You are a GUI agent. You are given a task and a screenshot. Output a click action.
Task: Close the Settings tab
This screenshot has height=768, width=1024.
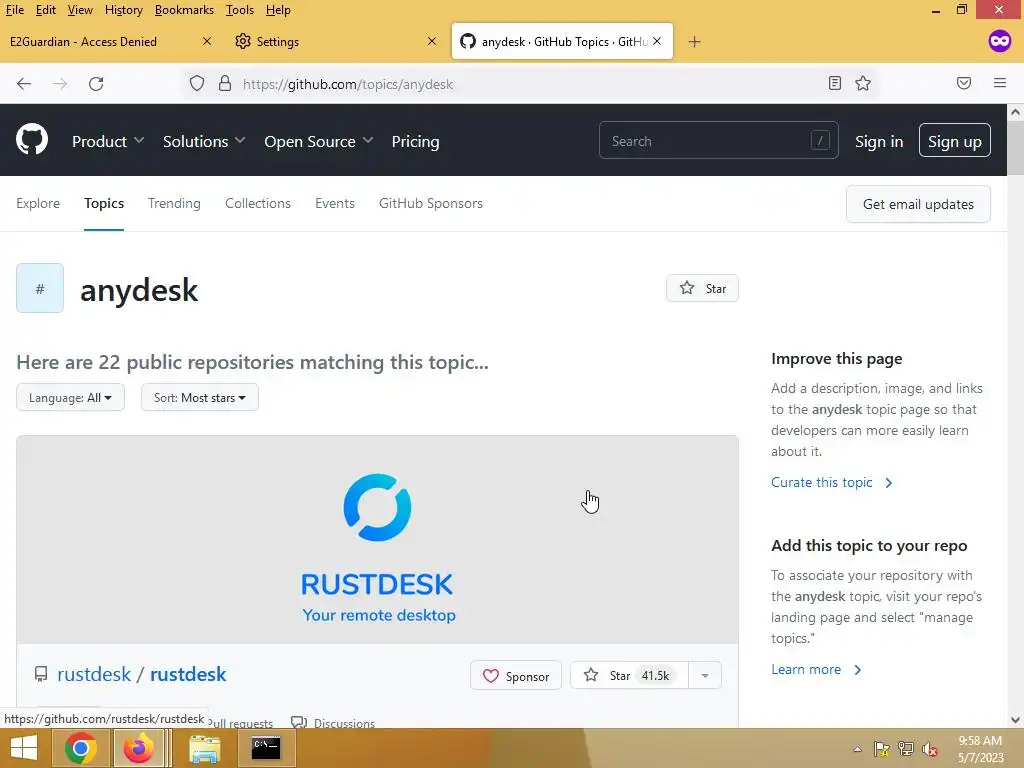click(432, 41)
